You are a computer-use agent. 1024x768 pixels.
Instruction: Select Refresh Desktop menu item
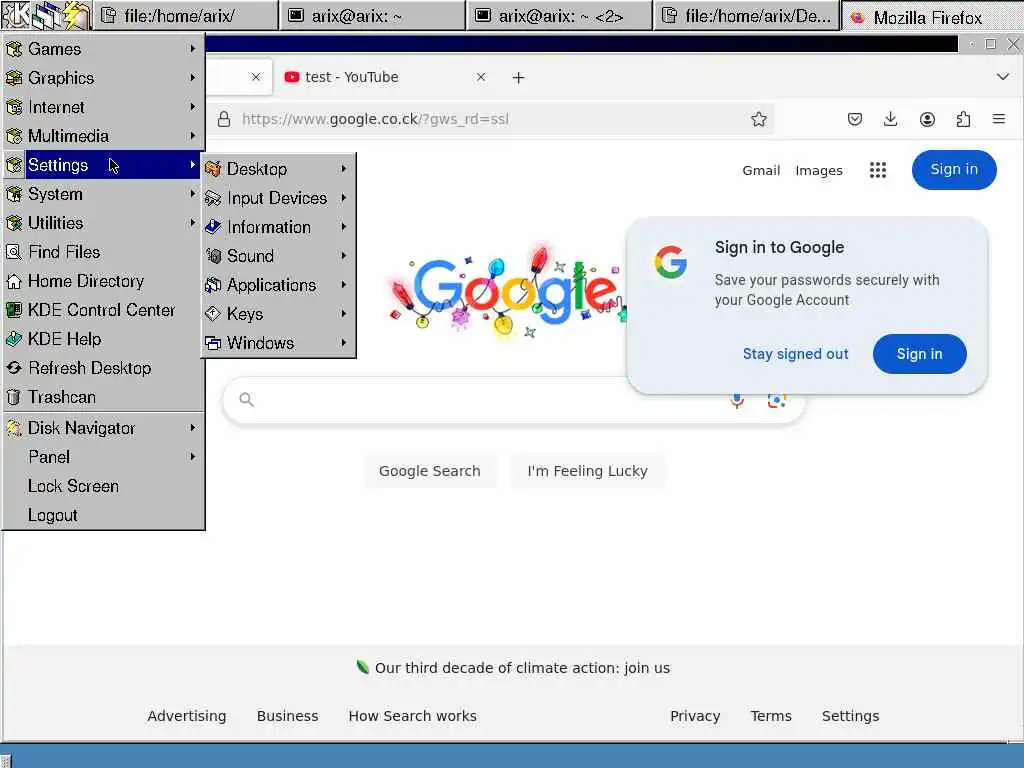tap(103, 368)
